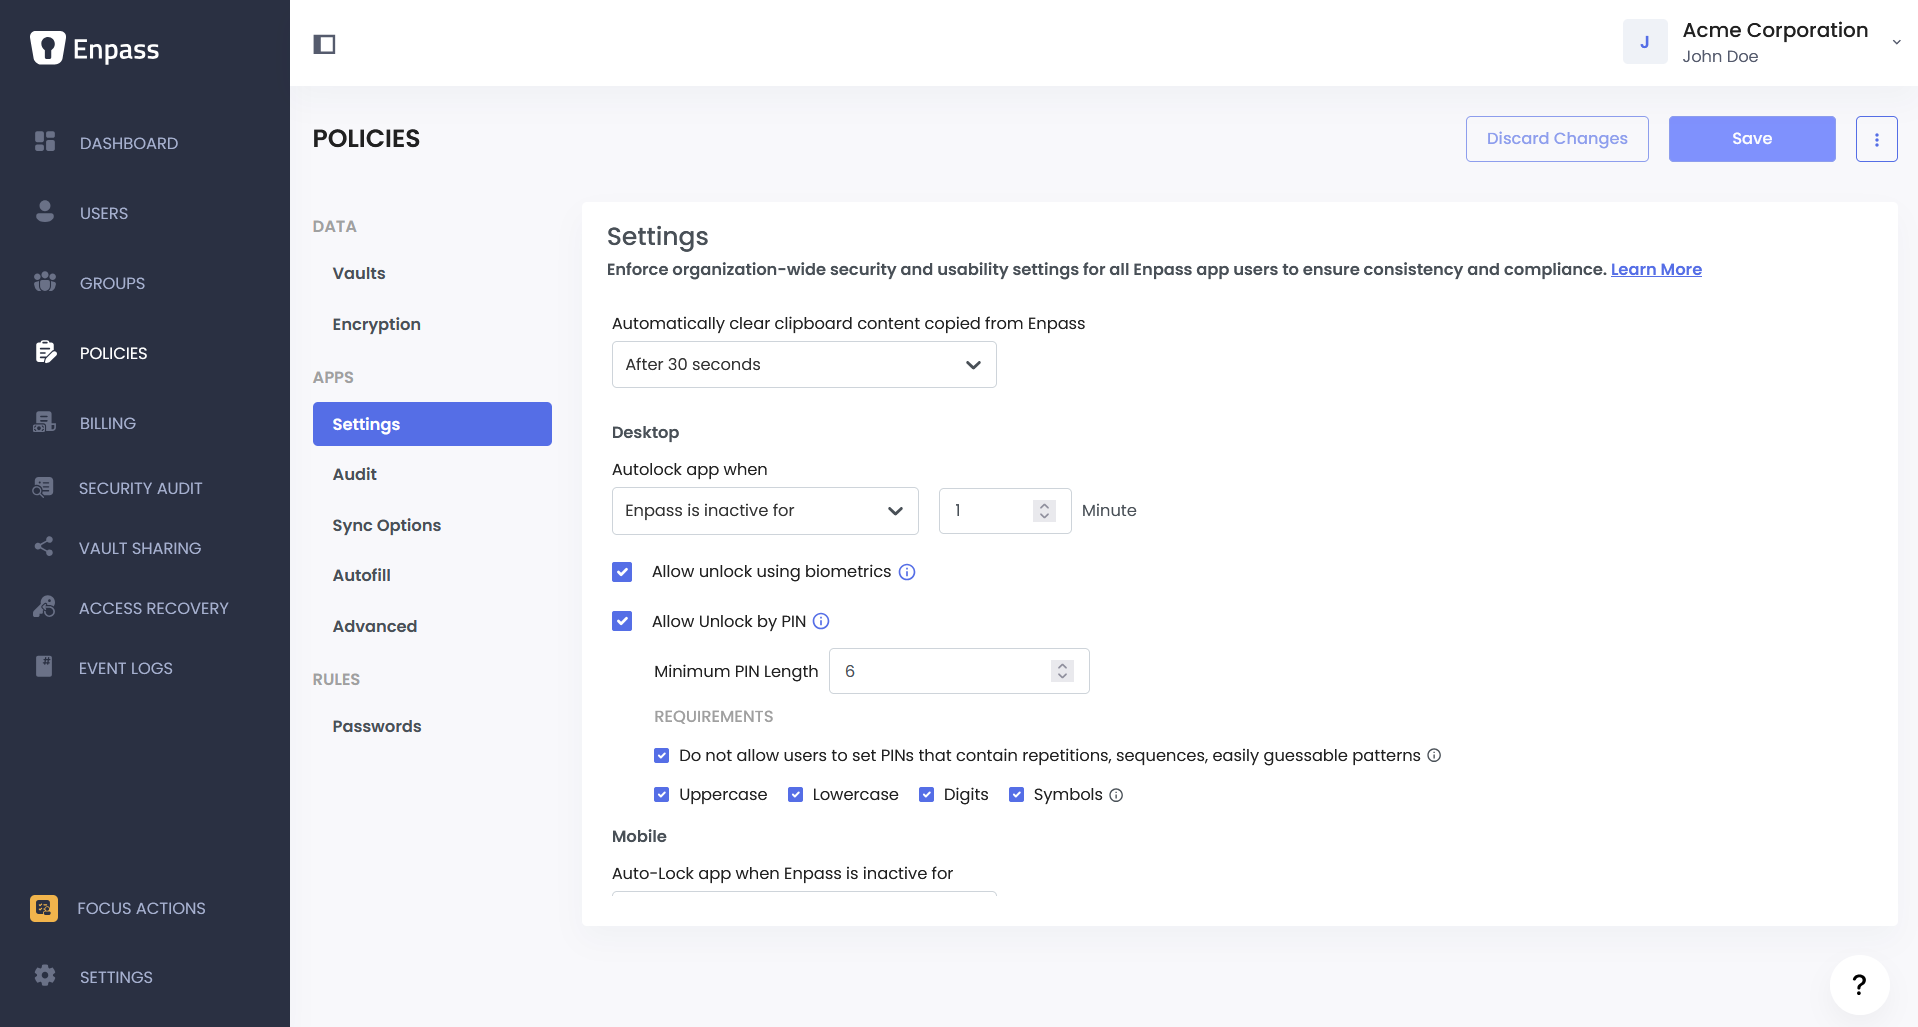The height and width of the screenshot is (1027, 1918).
Task: Click the Access Recovery icon
Action: (x=44, y=607)
